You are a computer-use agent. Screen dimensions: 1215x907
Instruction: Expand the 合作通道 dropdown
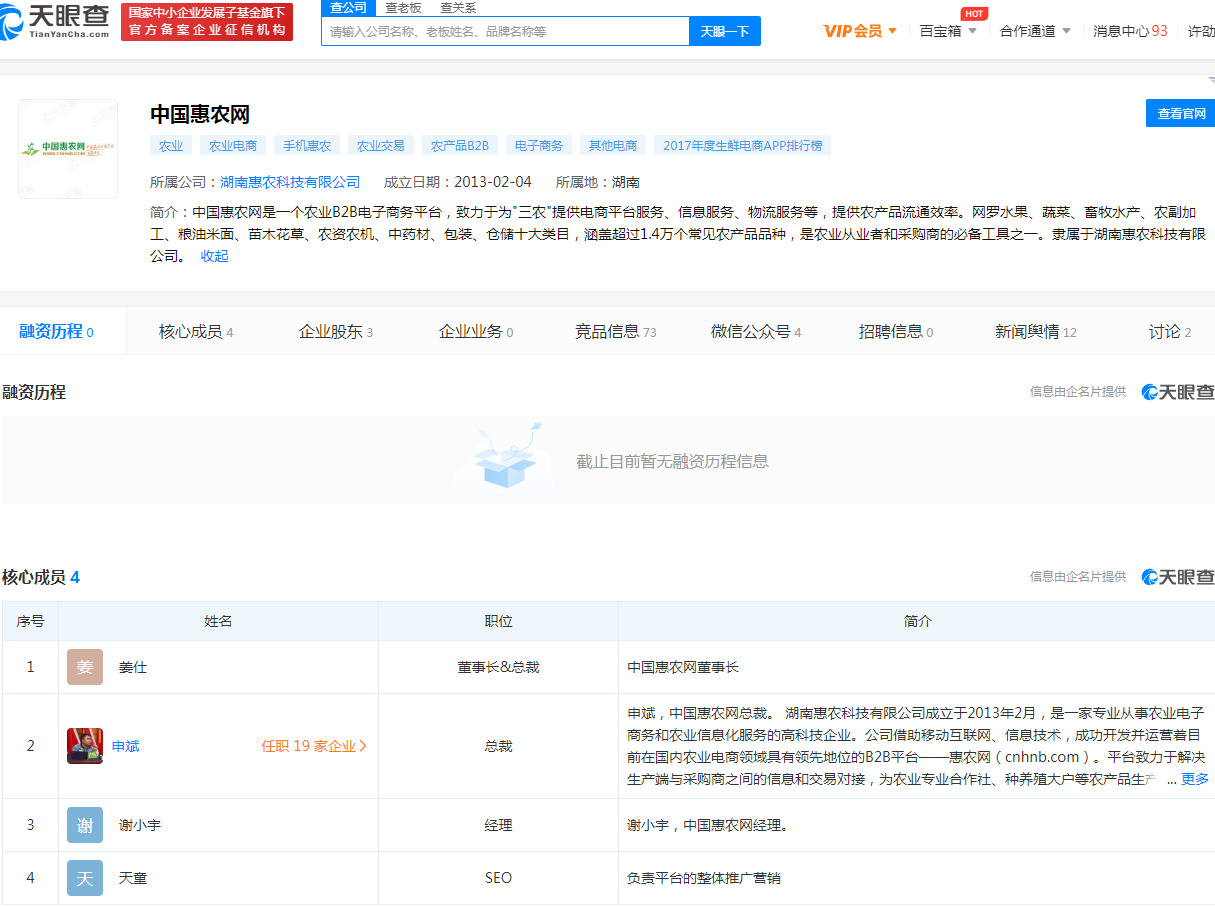tap(1035, 31)
